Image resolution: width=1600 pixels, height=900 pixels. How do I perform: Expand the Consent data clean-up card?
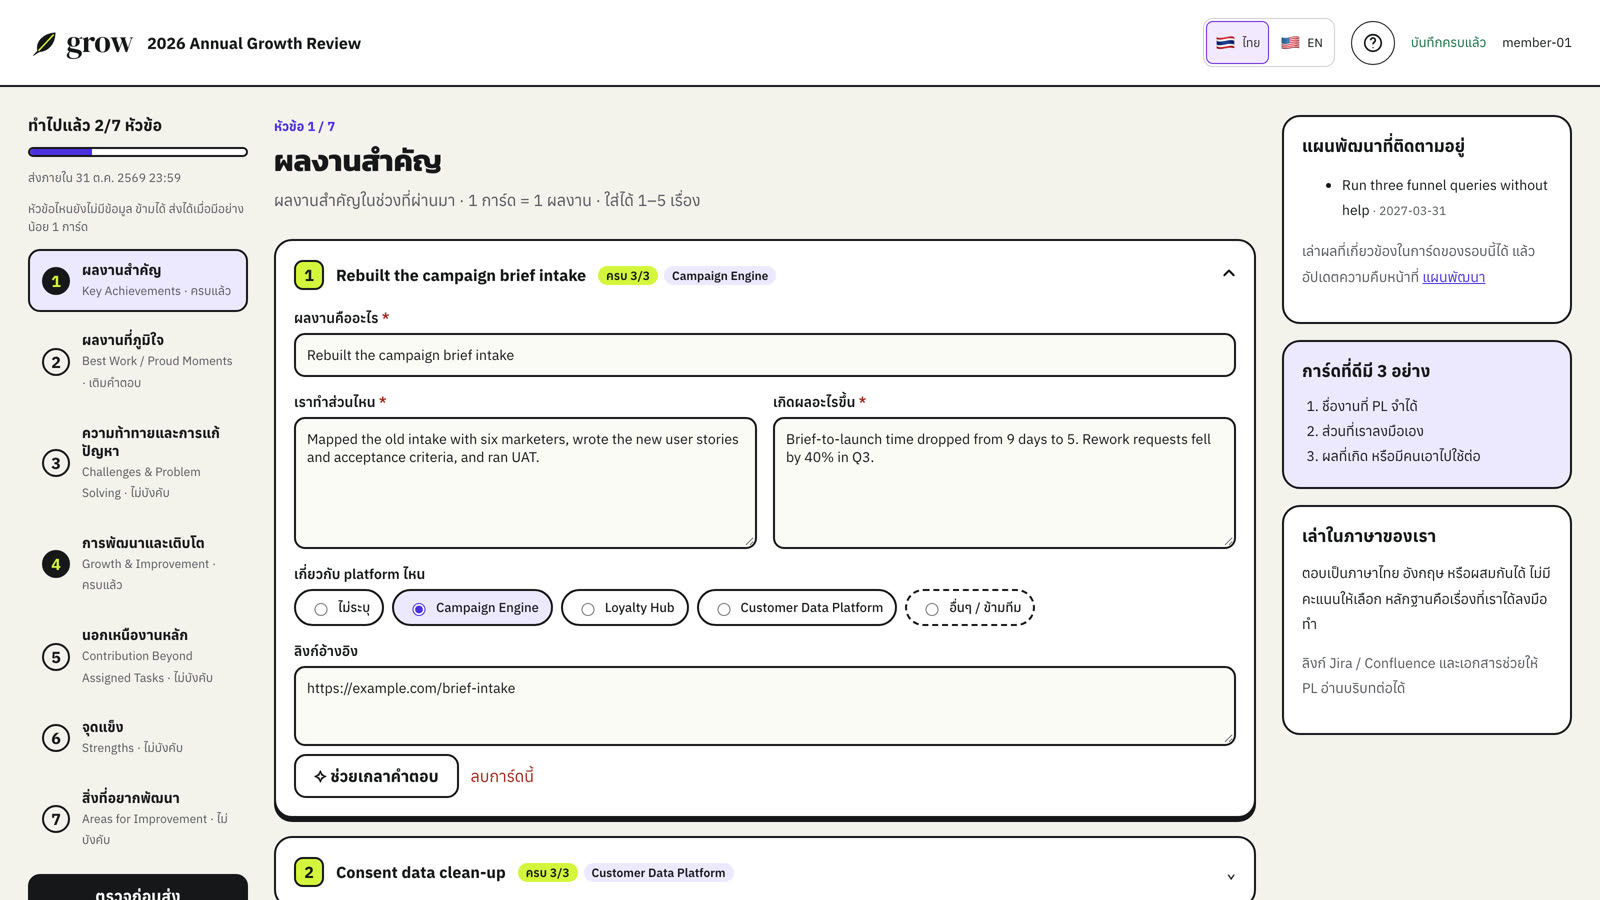pyautogui.click(x=1230, y=876)
